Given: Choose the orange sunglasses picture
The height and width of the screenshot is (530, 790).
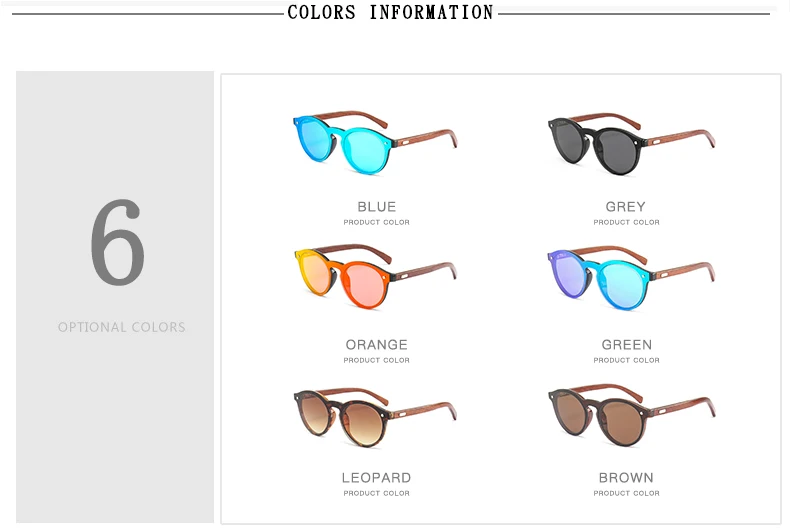Looking at the screenshot, I should (375, 277).
